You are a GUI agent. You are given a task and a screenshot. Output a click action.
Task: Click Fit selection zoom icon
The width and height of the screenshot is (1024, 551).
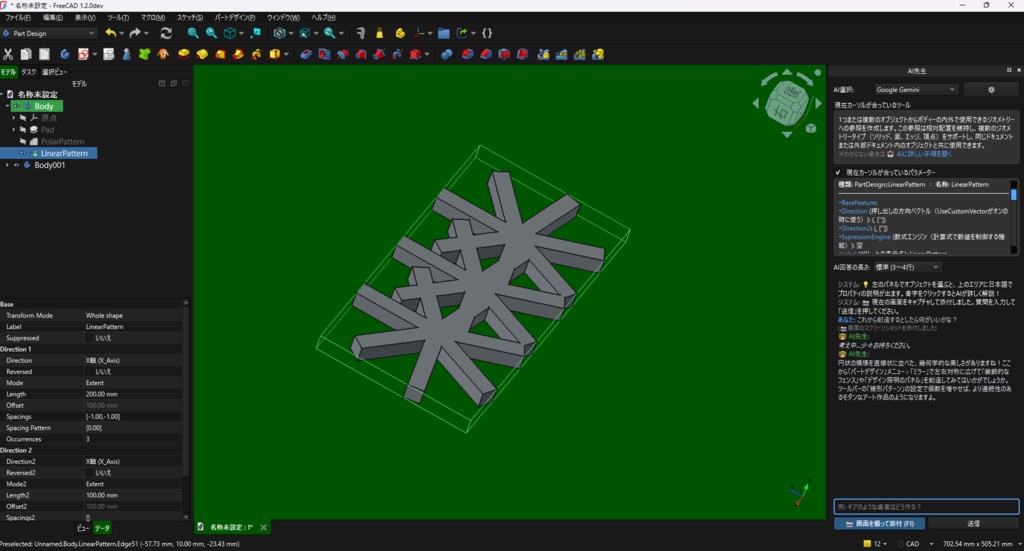211,33
